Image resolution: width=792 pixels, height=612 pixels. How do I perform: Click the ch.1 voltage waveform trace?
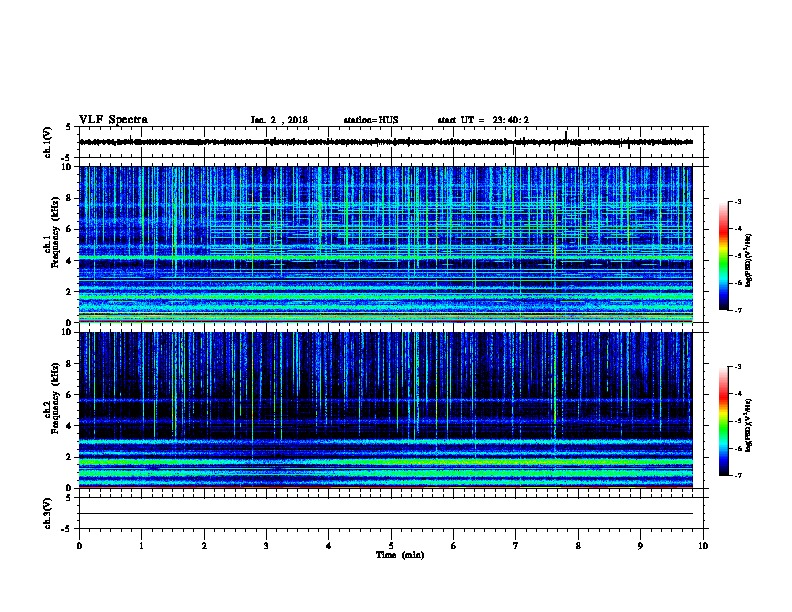coord(386,142)
